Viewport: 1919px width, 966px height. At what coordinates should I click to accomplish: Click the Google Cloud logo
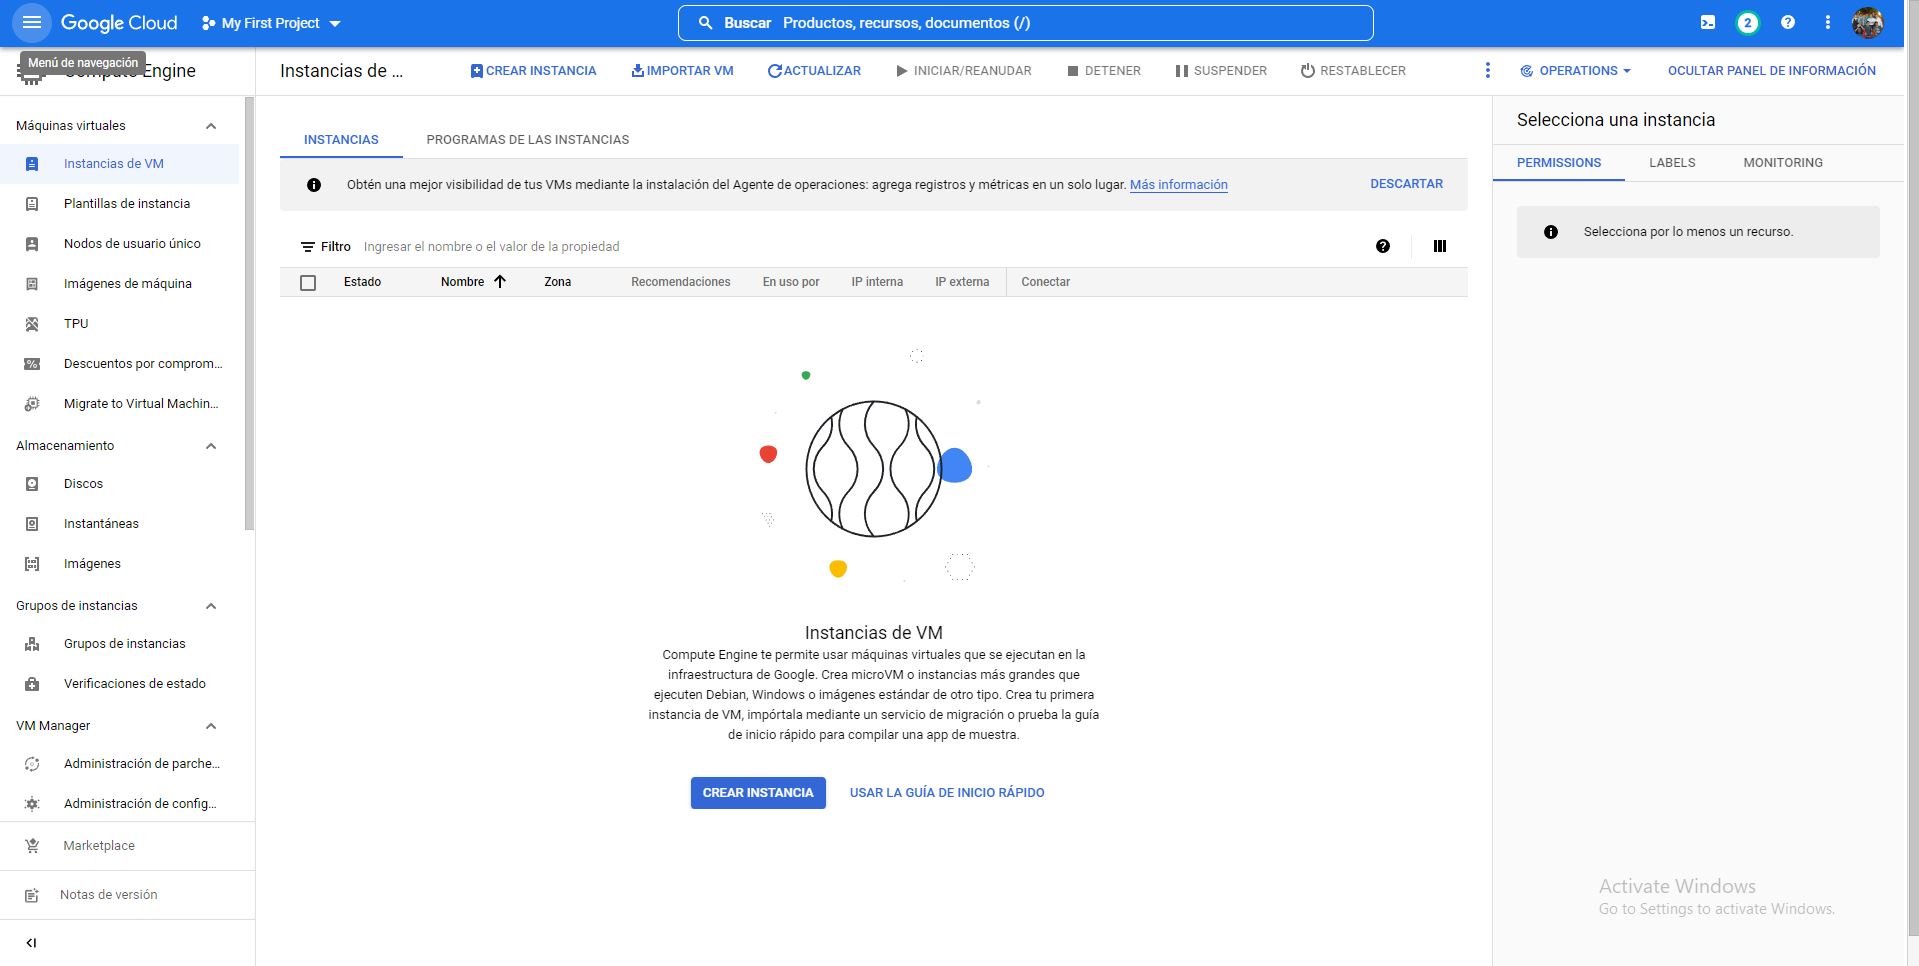[119, 23]
